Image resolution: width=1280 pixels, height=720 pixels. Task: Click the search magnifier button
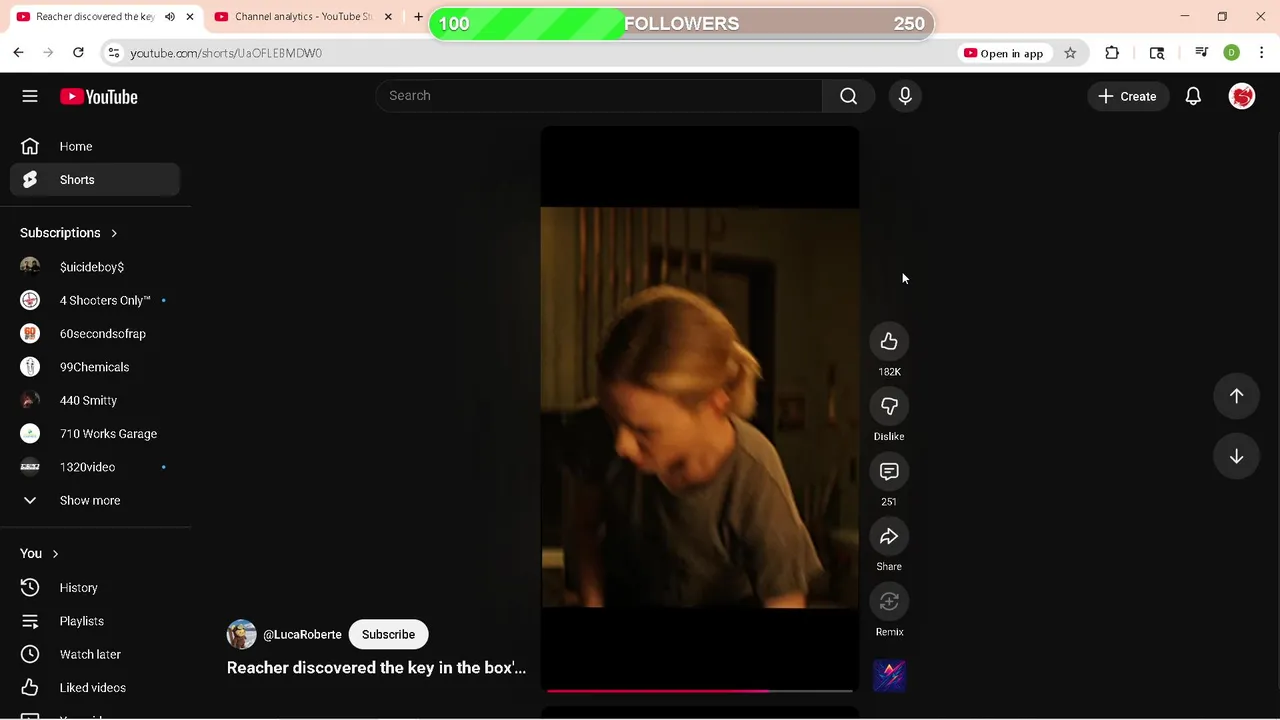point(848,96)
